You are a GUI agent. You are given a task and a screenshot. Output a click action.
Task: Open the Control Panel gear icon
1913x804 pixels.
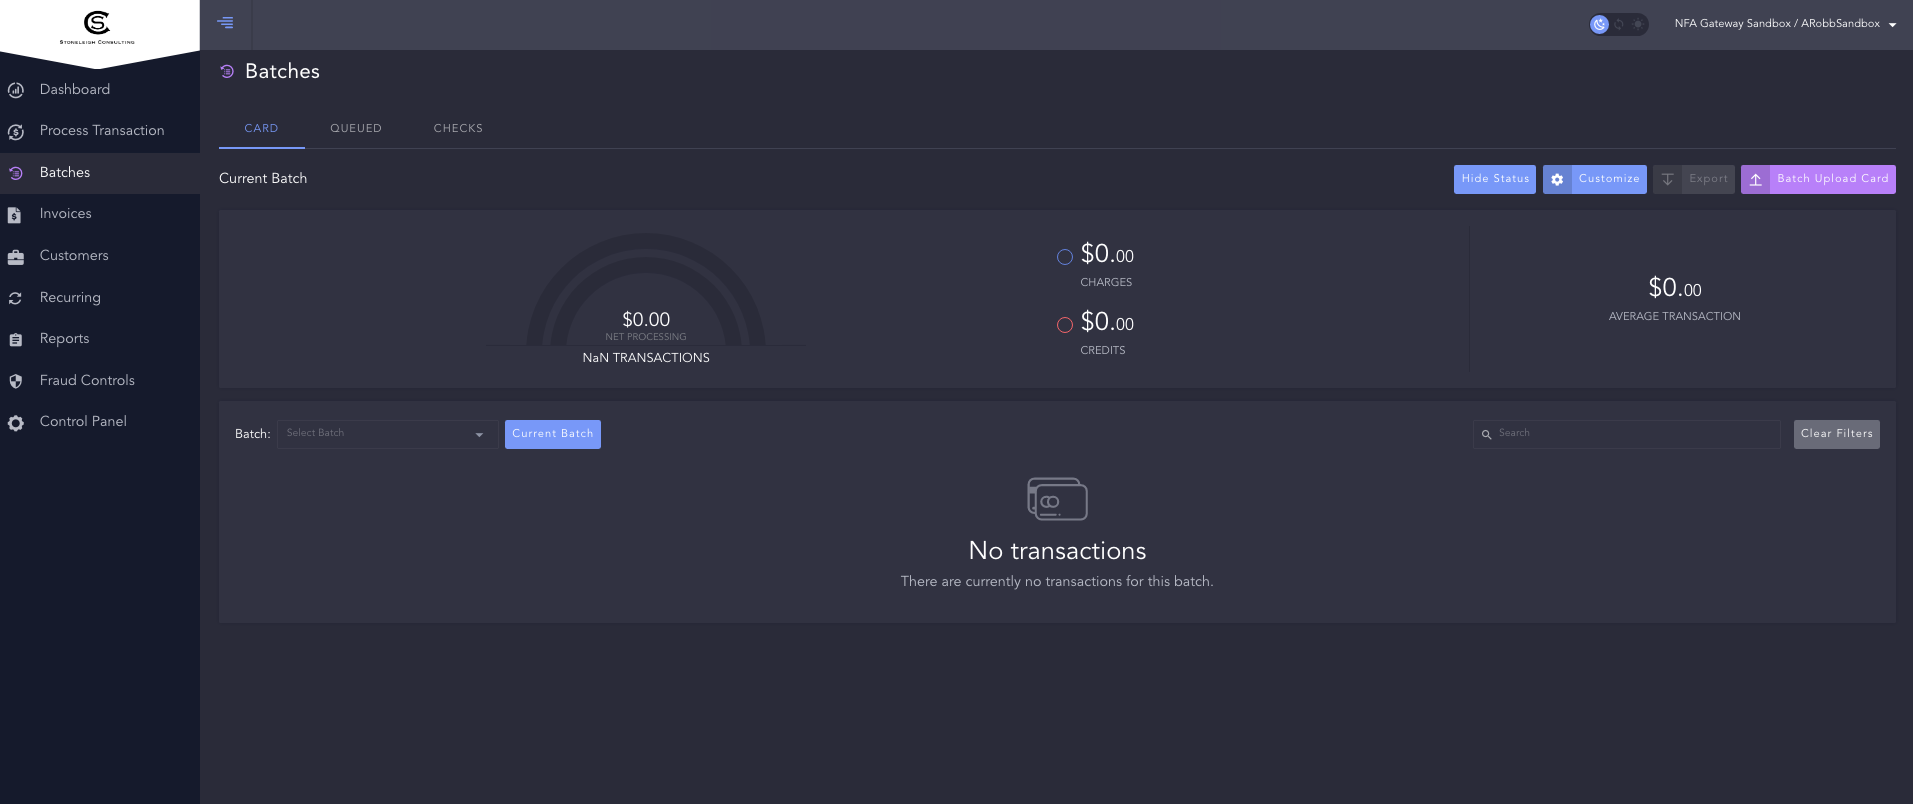coord(16,423)
